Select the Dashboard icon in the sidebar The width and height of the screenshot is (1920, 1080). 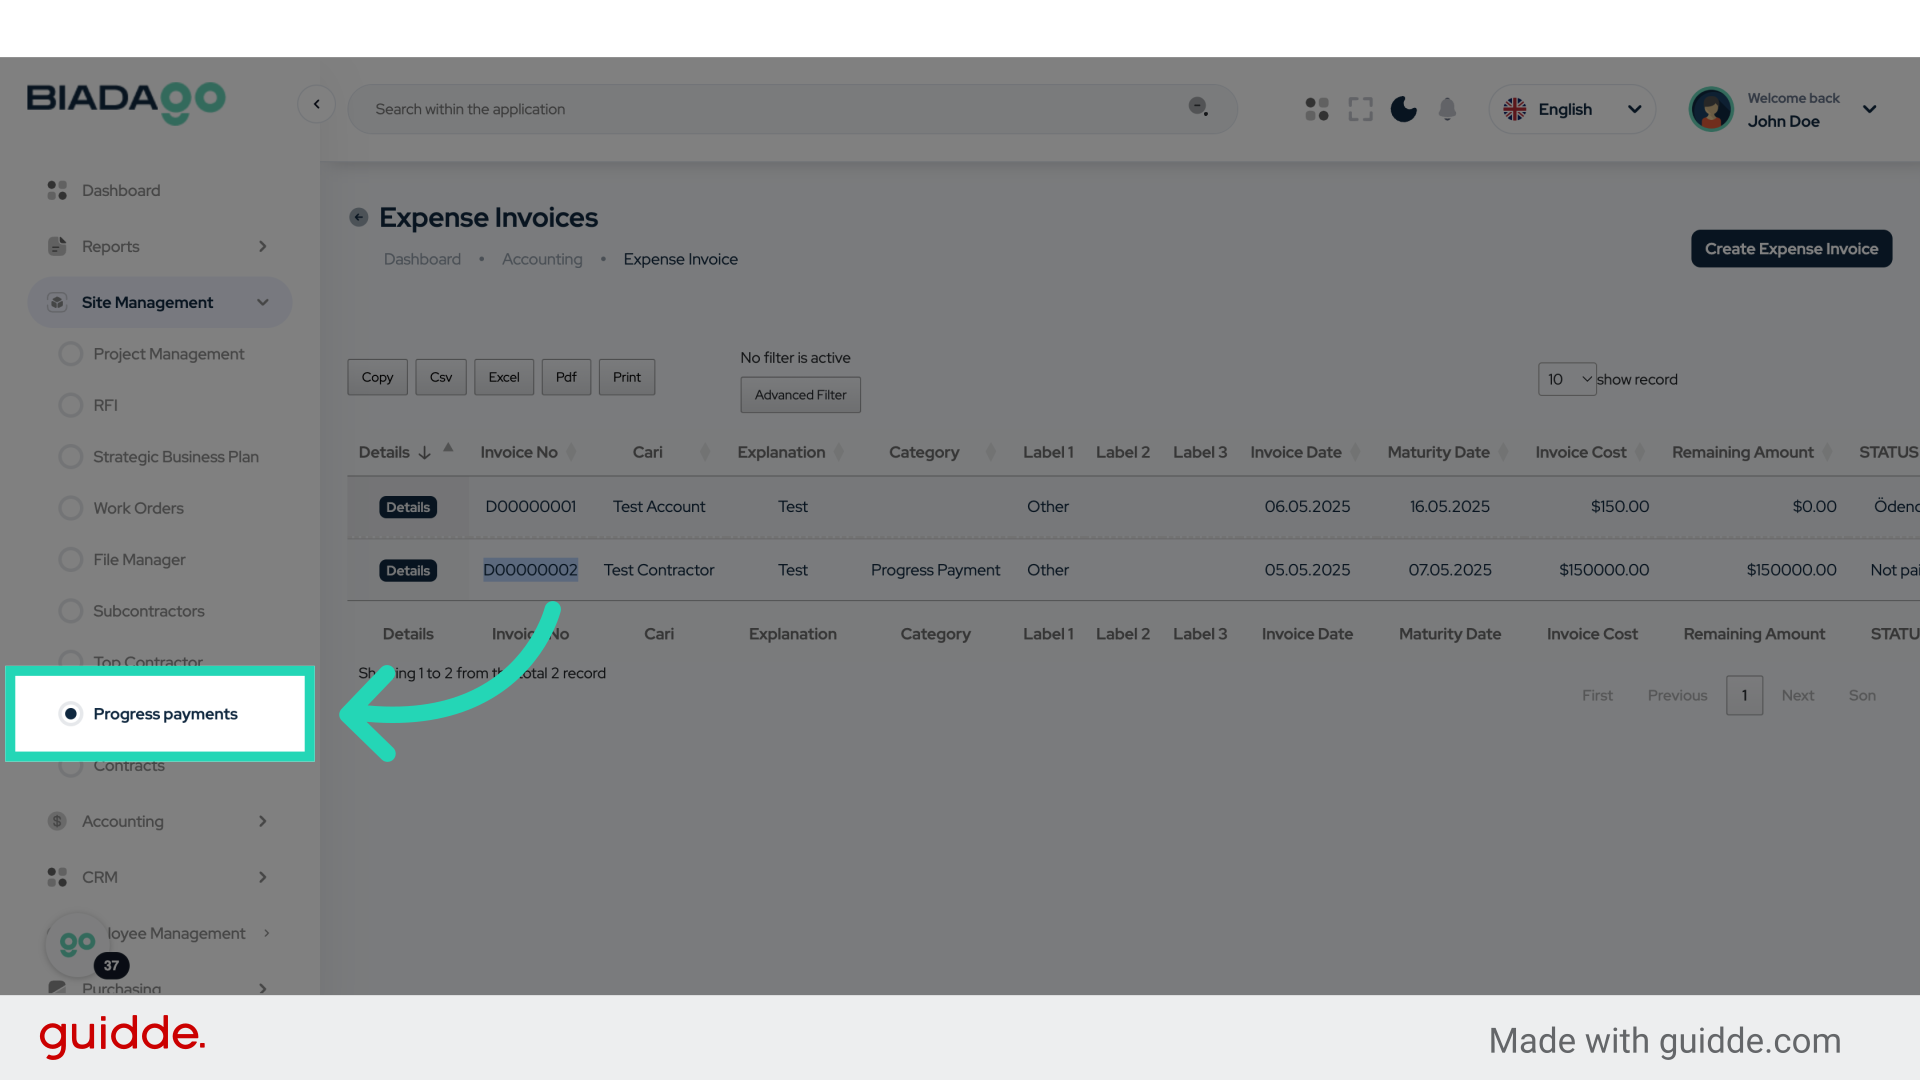pos(55,190)
